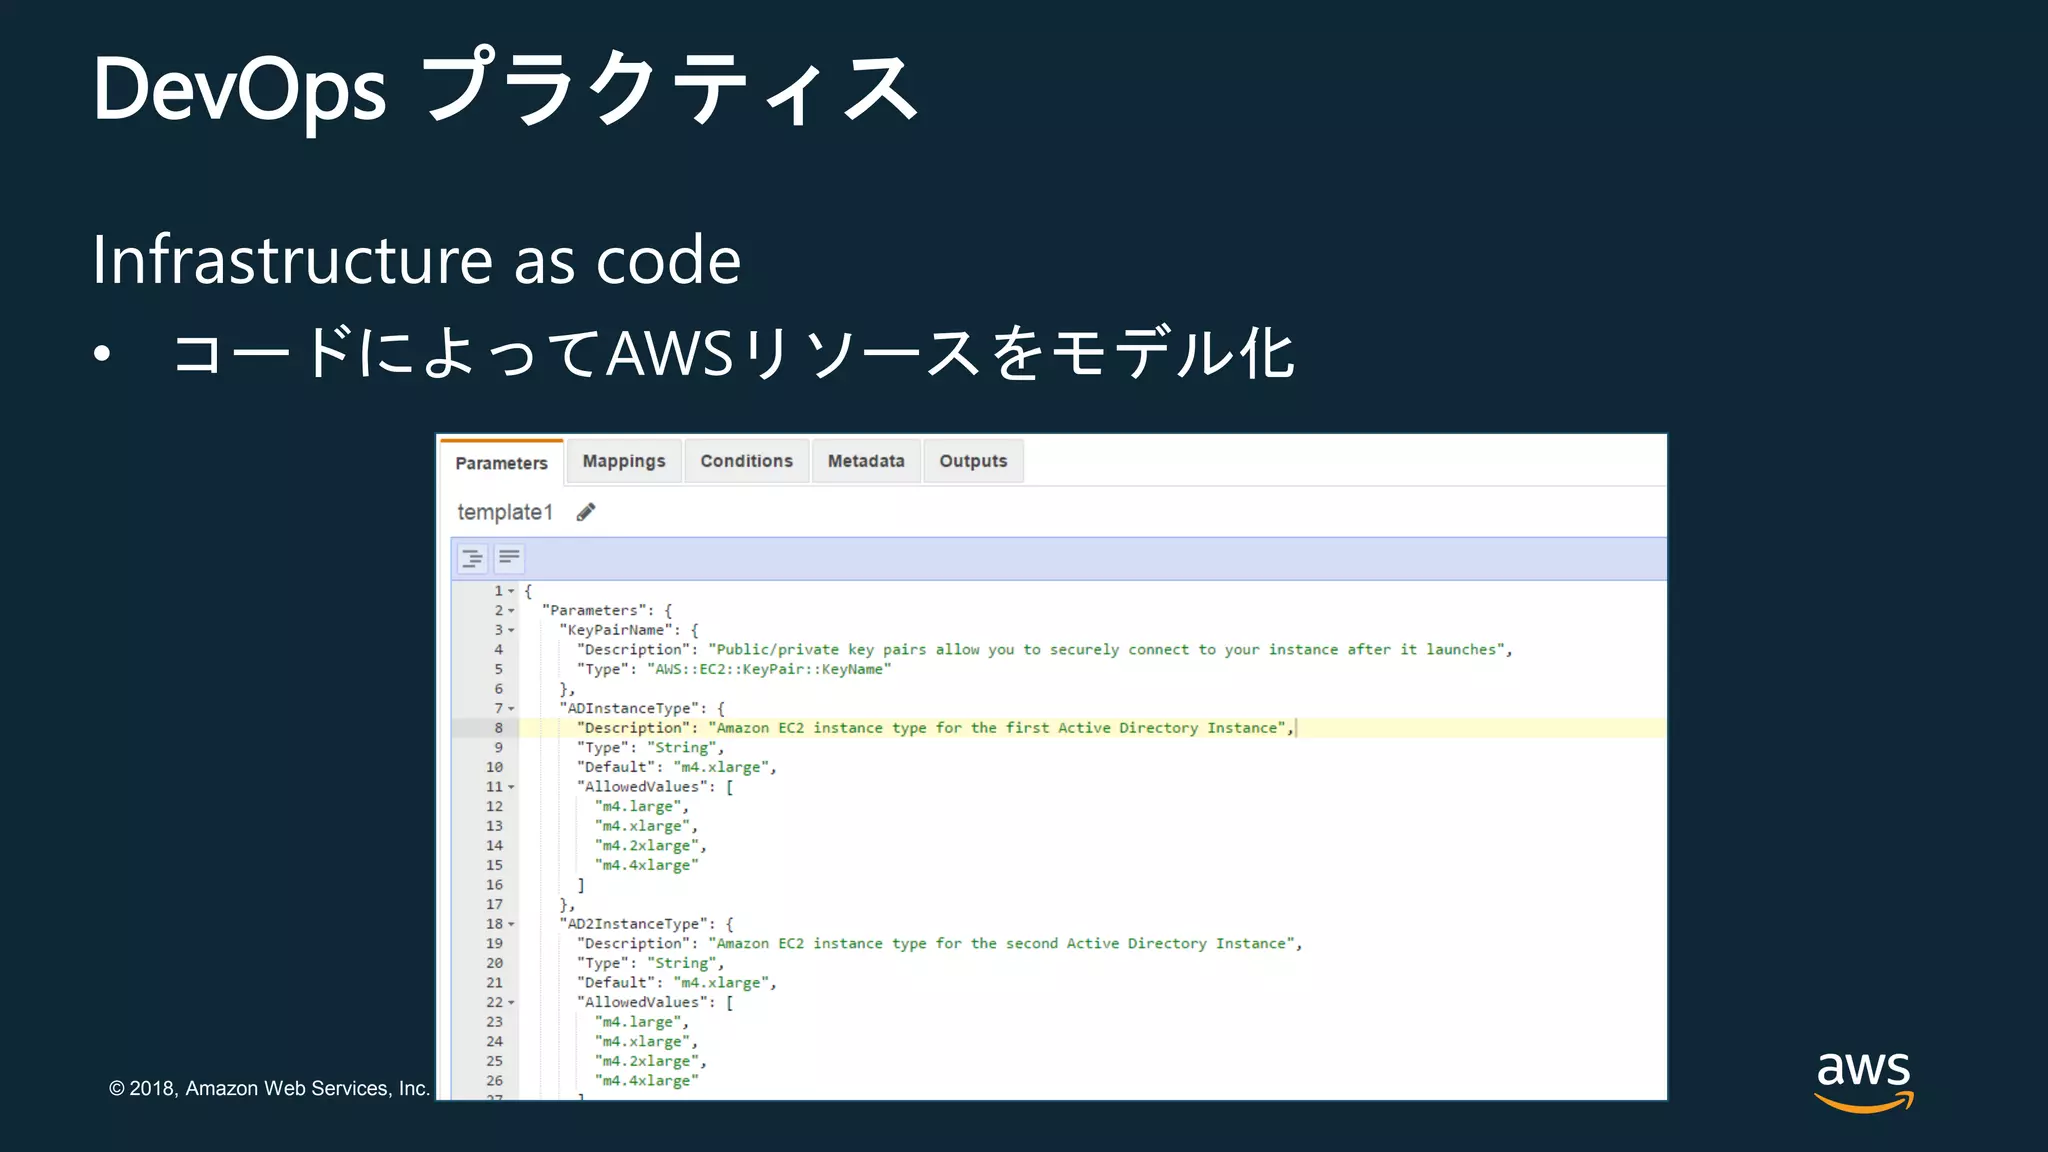Click the pencil icon beside template1

tap(586, 512)
